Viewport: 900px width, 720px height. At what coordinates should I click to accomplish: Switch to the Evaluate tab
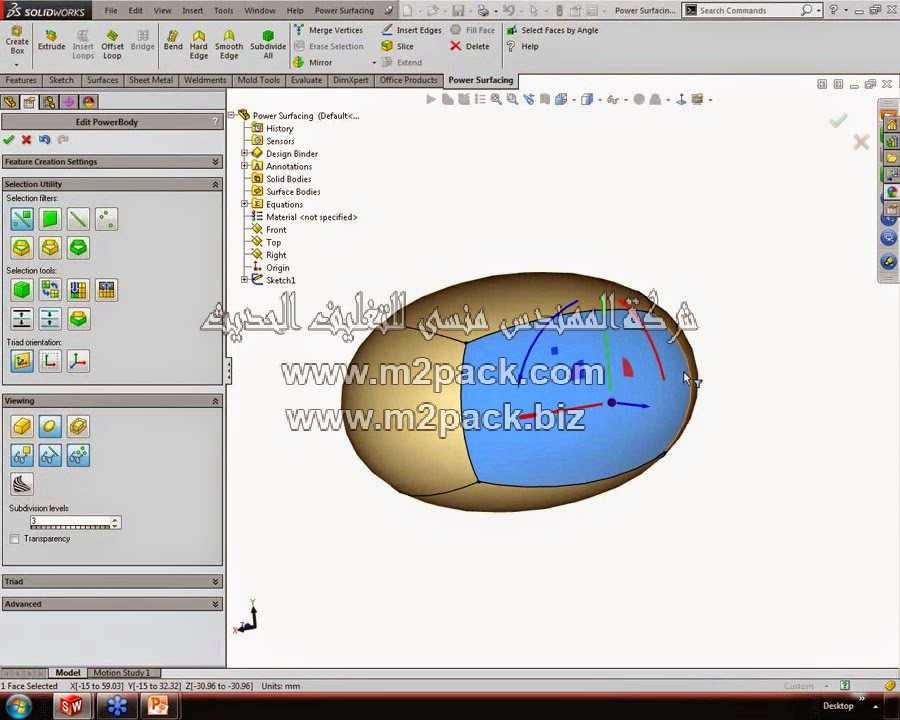pos(306,80)
